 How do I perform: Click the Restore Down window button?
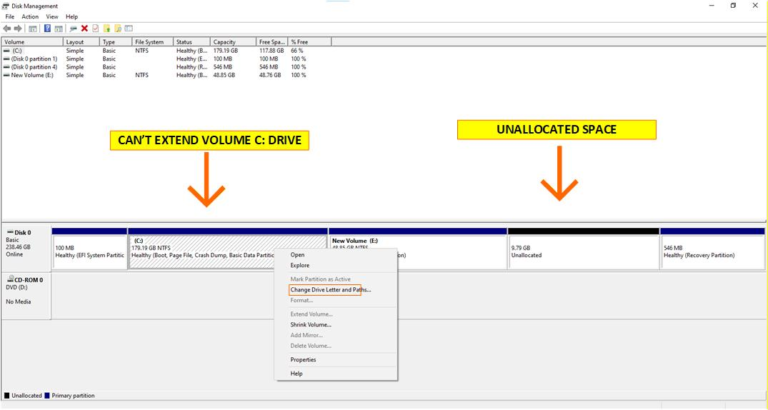point(733,6)
